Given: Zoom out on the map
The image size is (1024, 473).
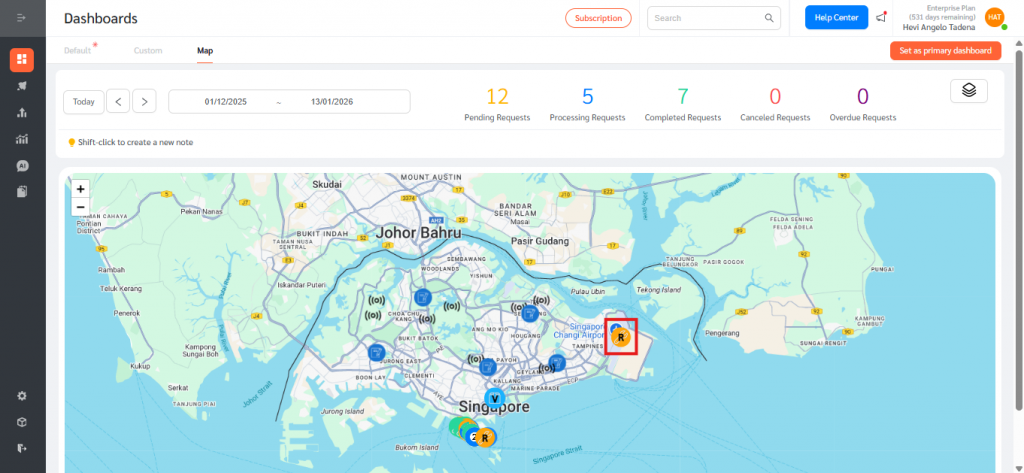Looking at the screenshot, I should click(81, 207).
